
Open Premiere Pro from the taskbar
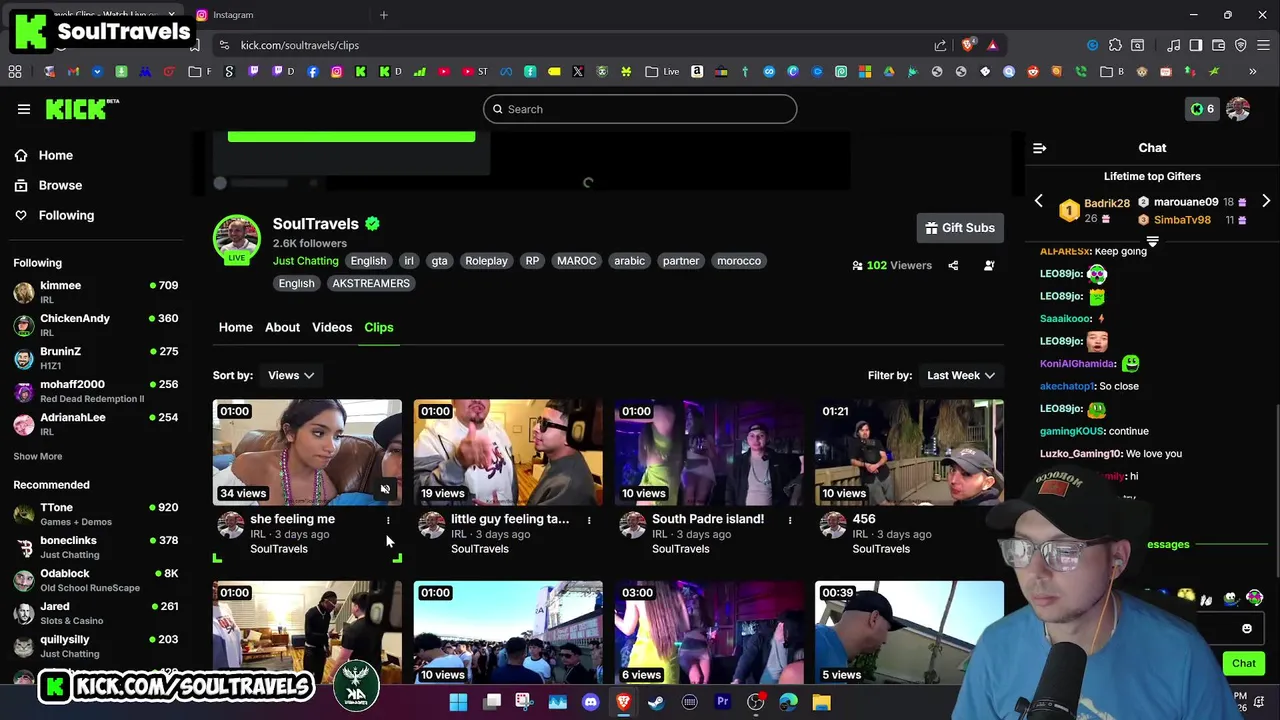(x=722, y=702)
